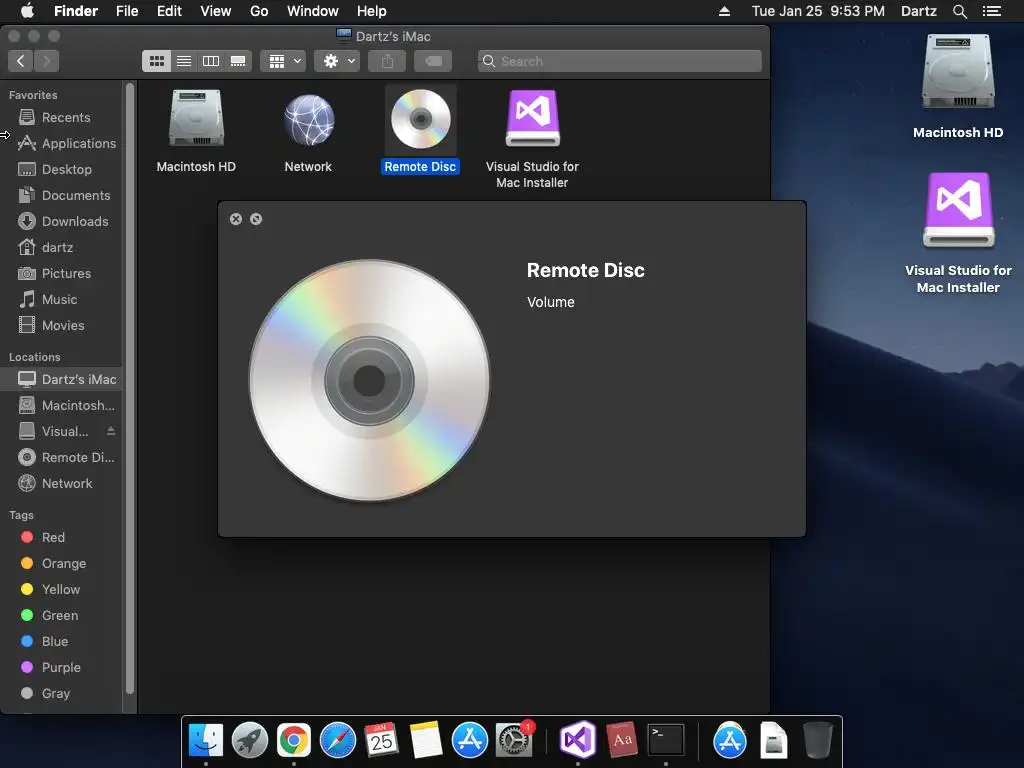
Task: Open Music in the sidebar
Action: (x=61, y=300)
